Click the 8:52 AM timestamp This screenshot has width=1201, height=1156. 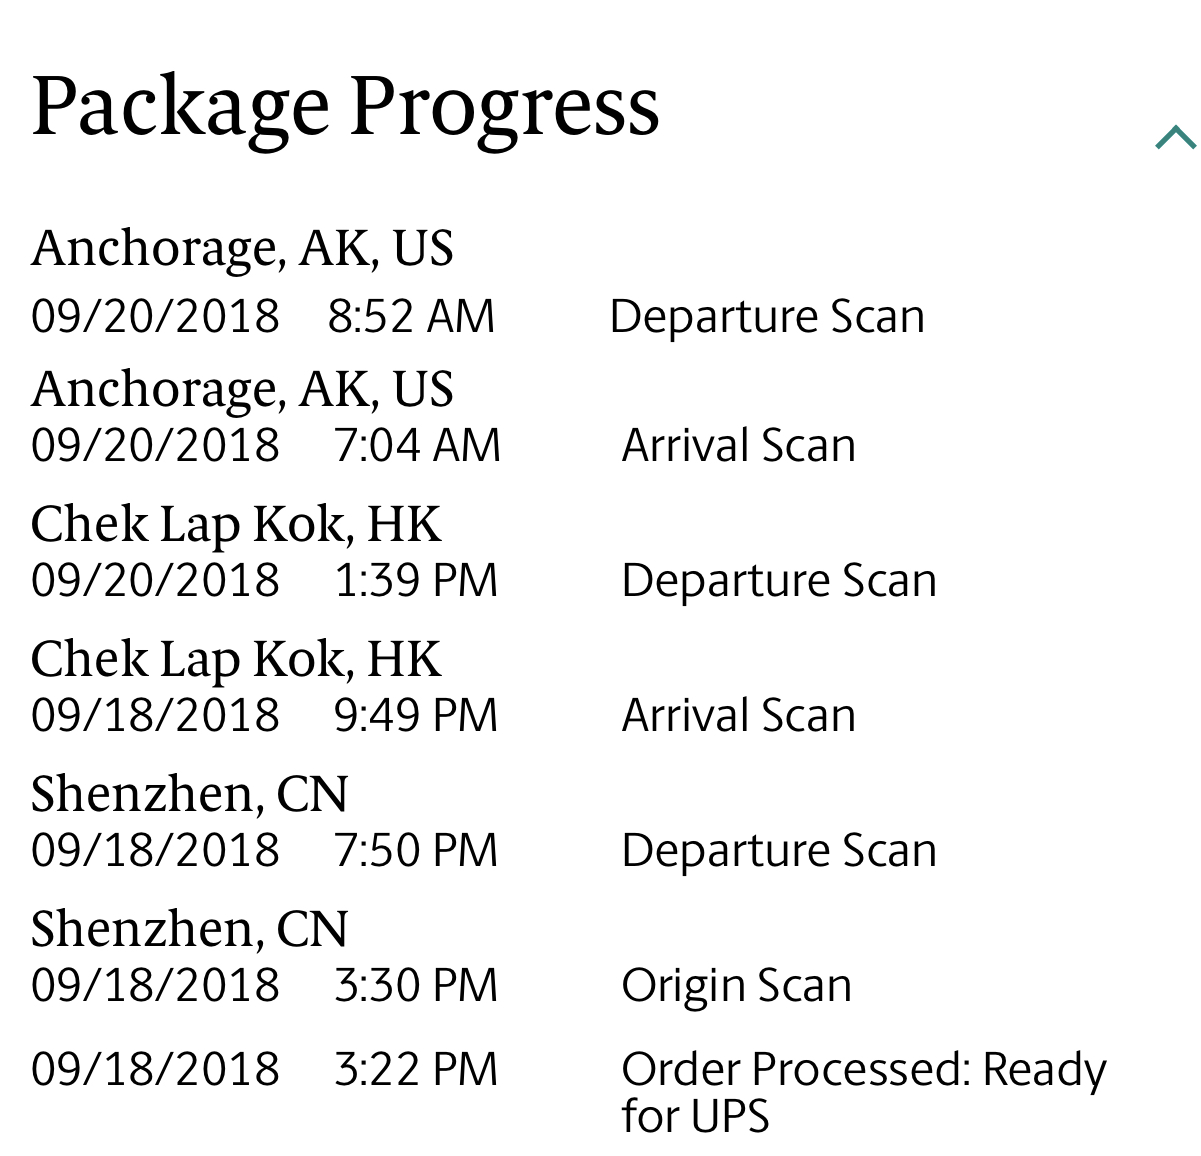point(411,316)
